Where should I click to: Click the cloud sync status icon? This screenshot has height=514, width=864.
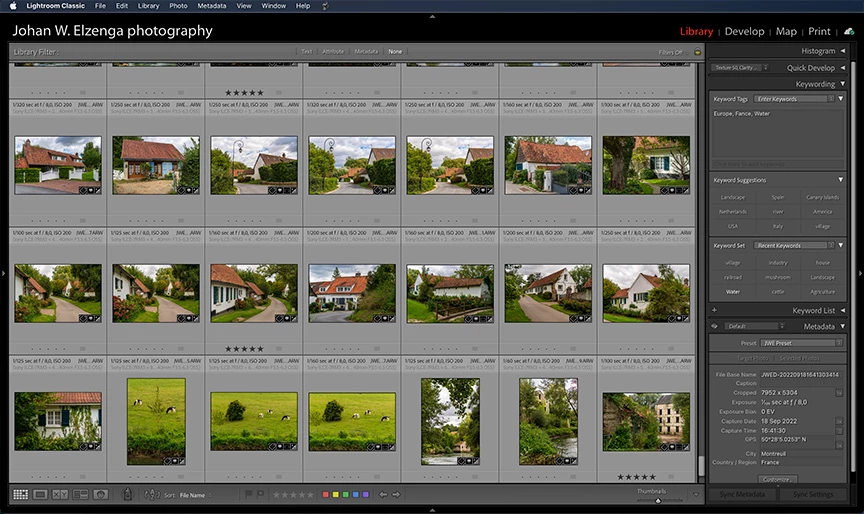tap(849, 31)
